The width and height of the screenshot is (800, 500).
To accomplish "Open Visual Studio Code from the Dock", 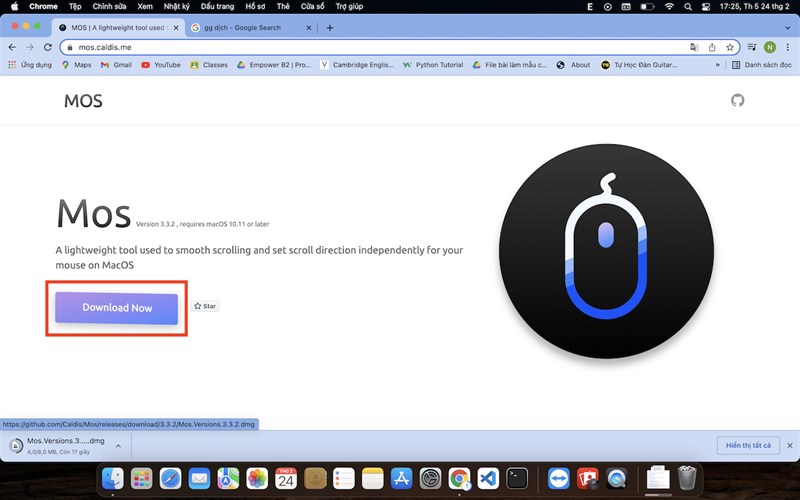I will pos(488,479).
